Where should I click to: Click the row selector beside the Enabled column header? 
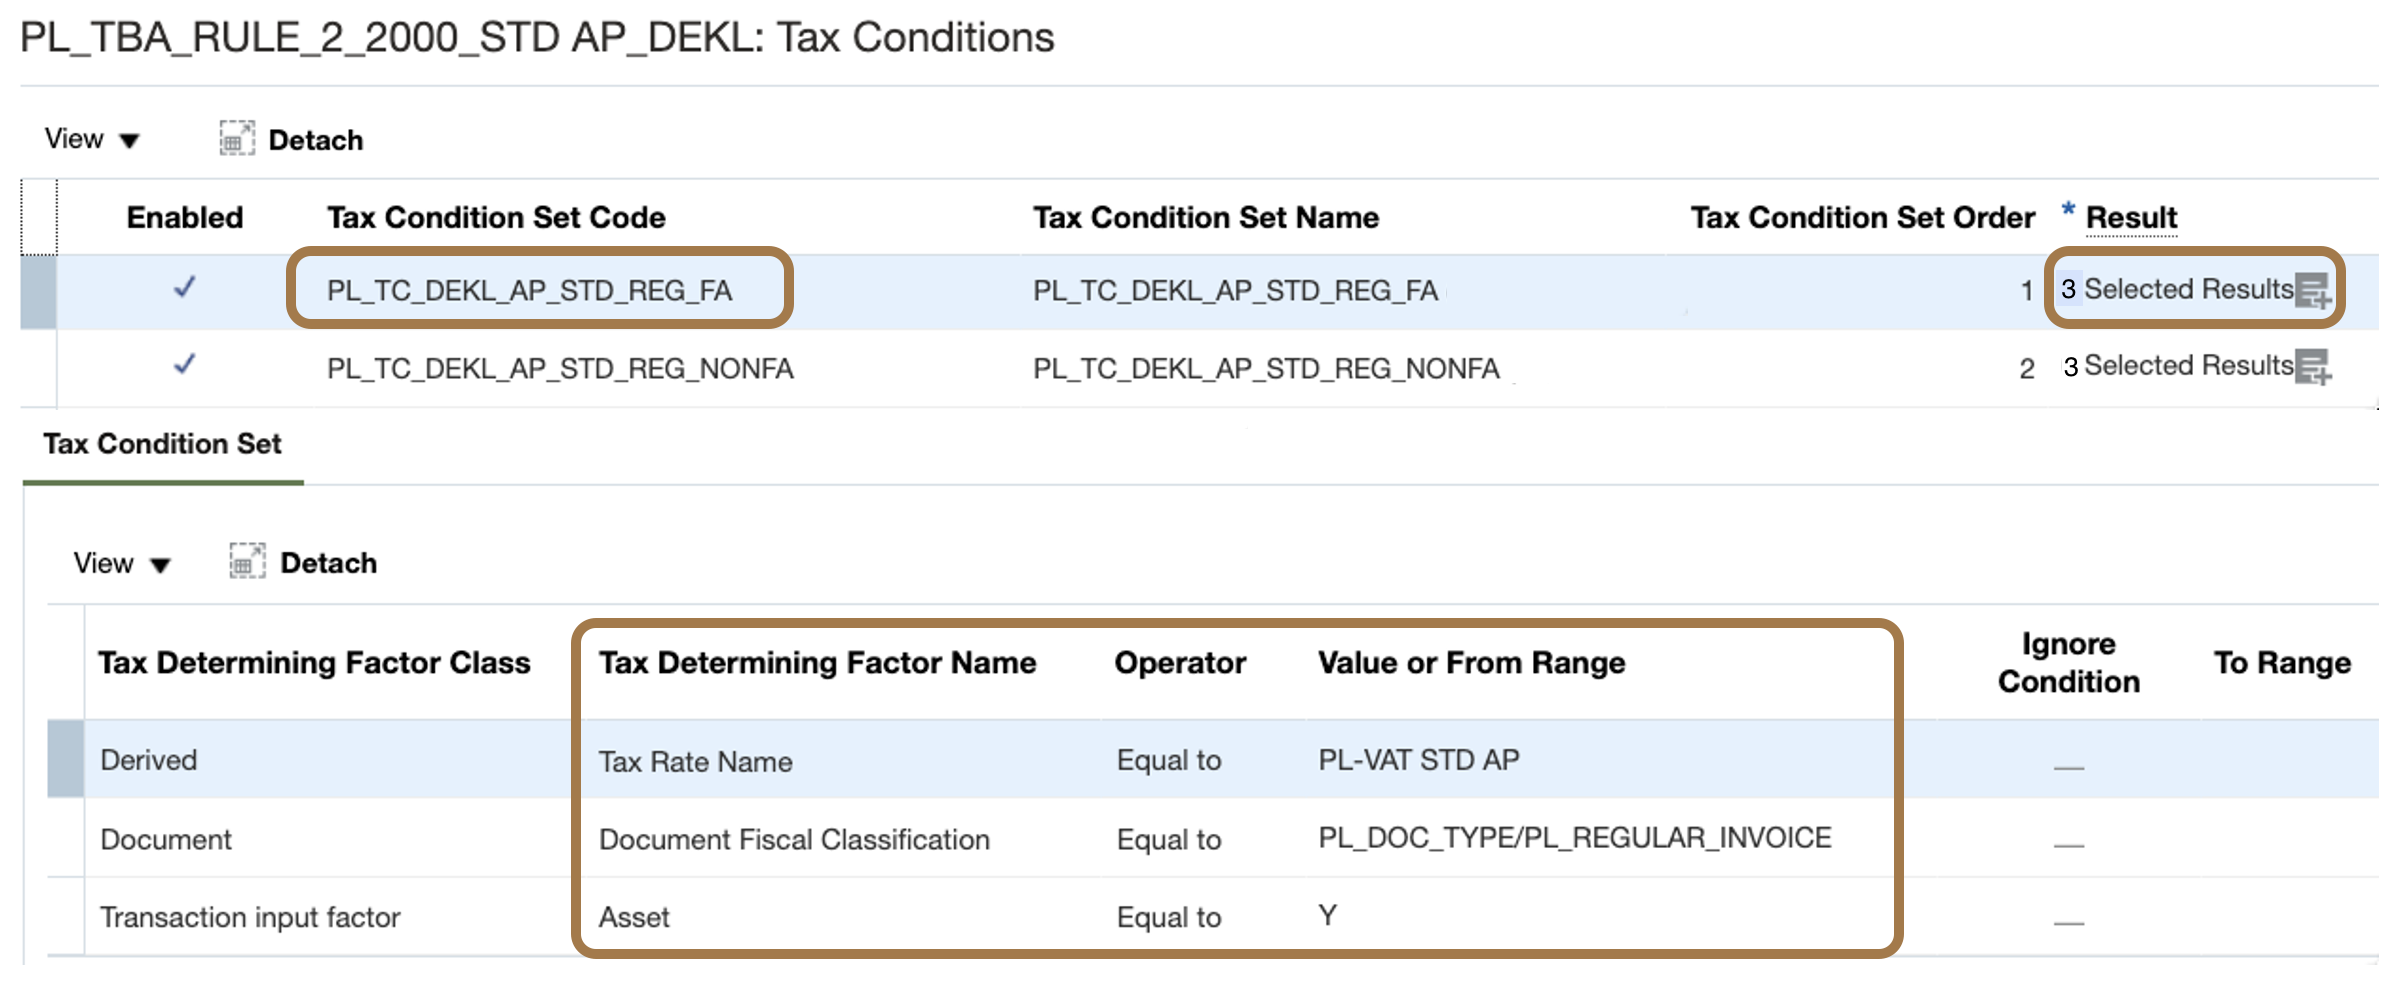click(38, 216)
